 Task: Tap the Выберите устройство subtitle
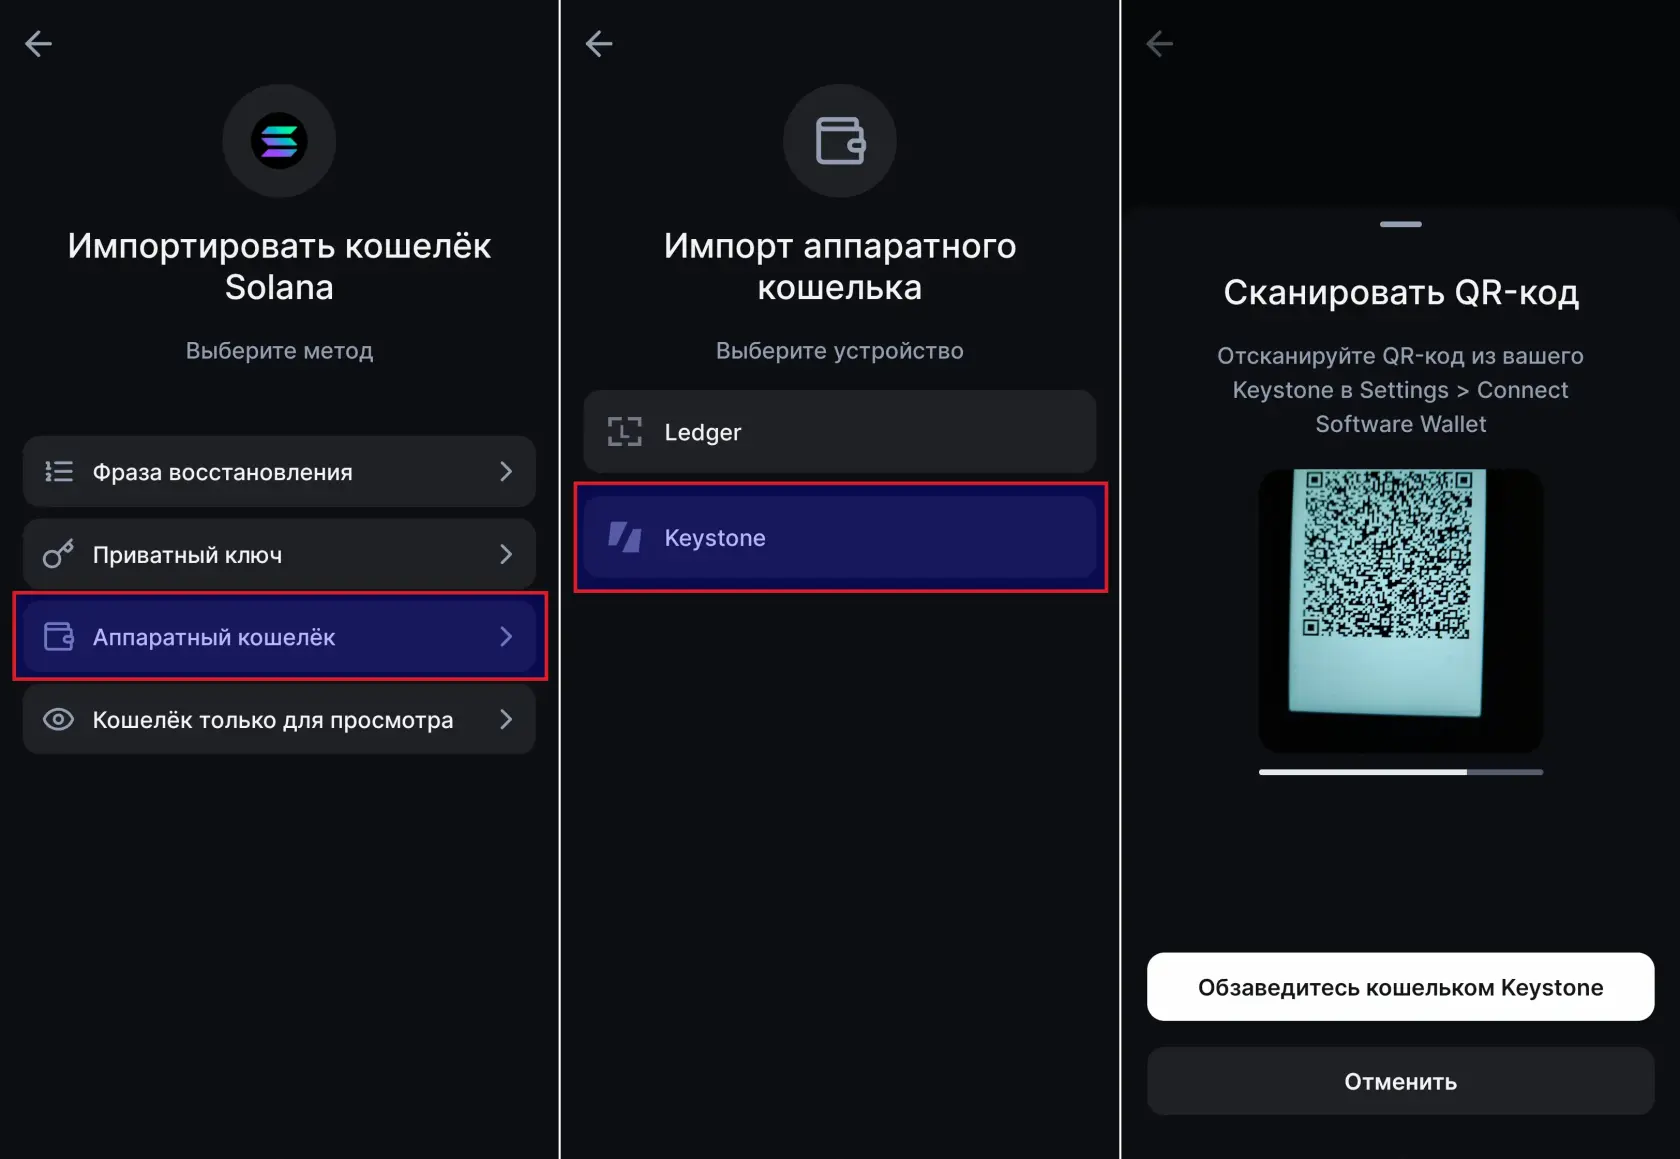coord(840,351)
